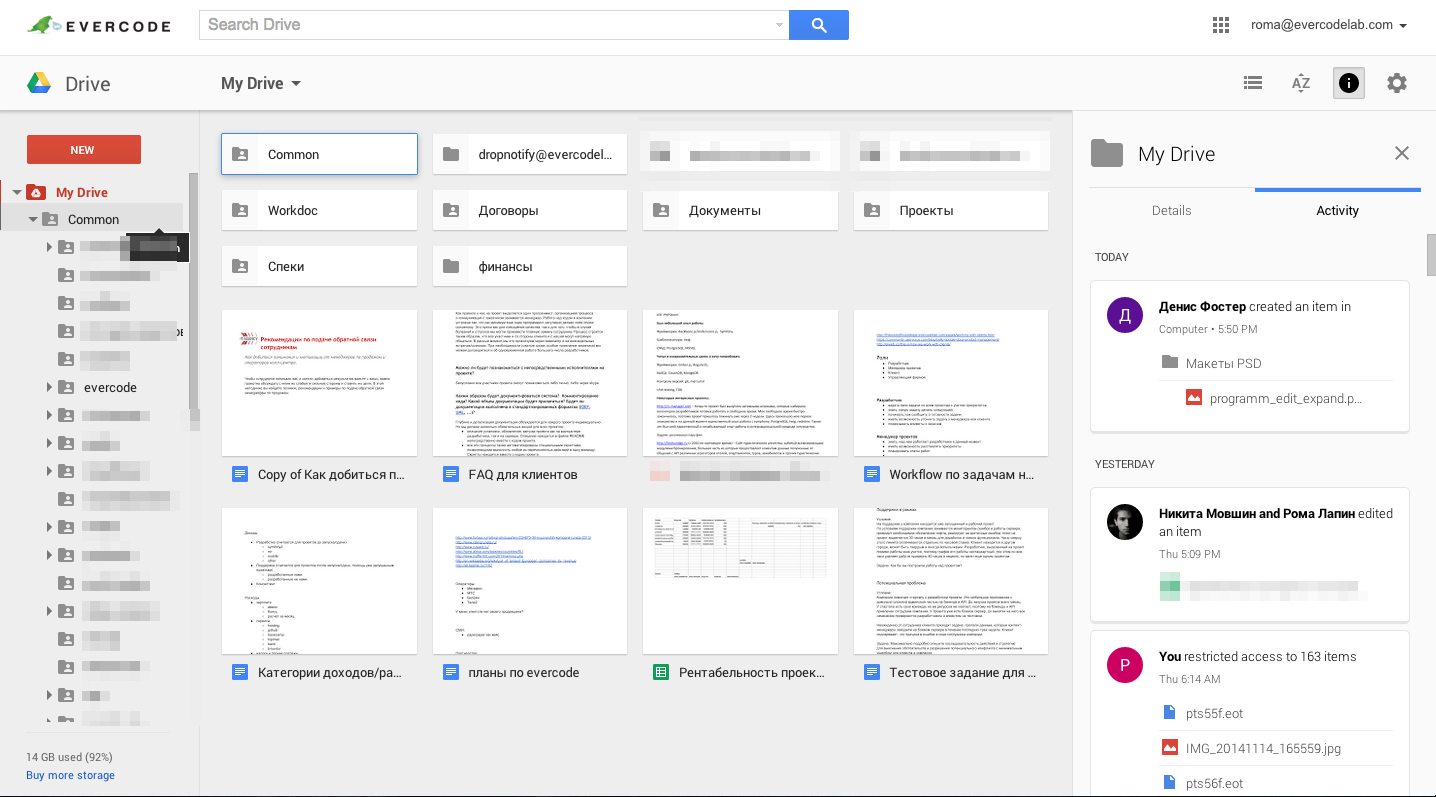The width and height of the screenshot is (1436, 797).
Task: Switch to the Details tab
Action: point(1171,210)
